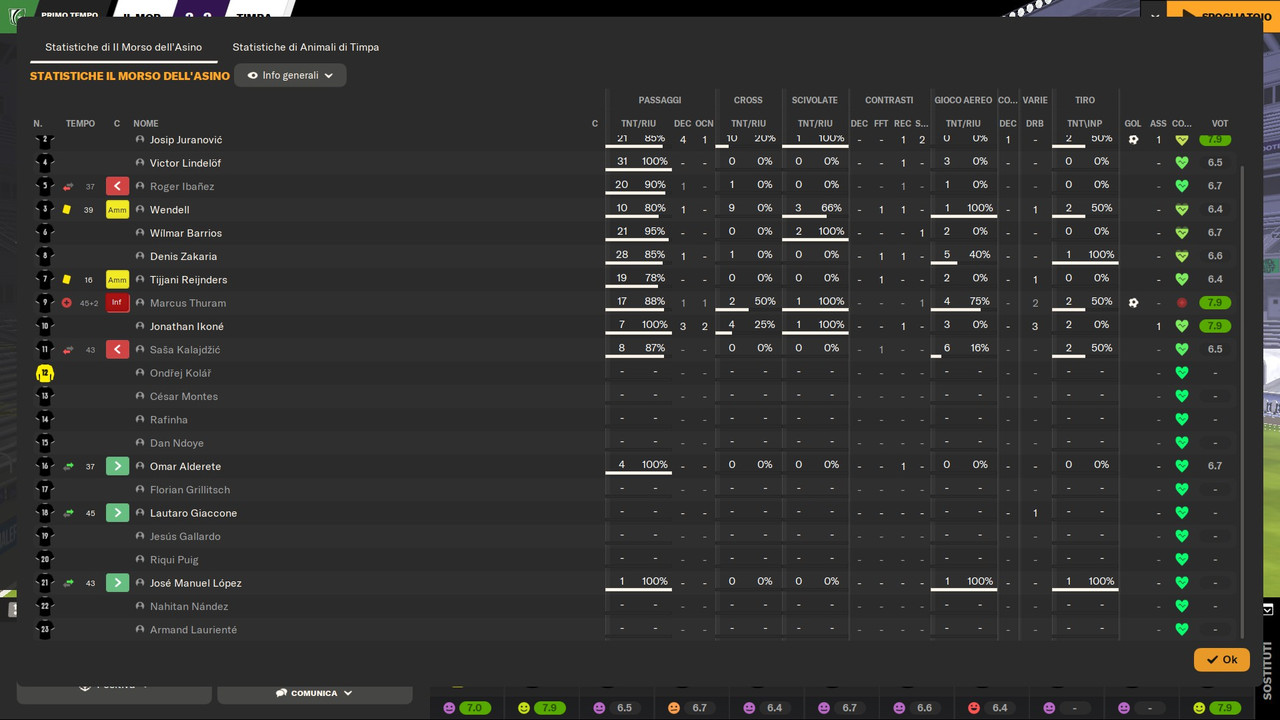Sort by the TEMPO column header

click(80, 124)
